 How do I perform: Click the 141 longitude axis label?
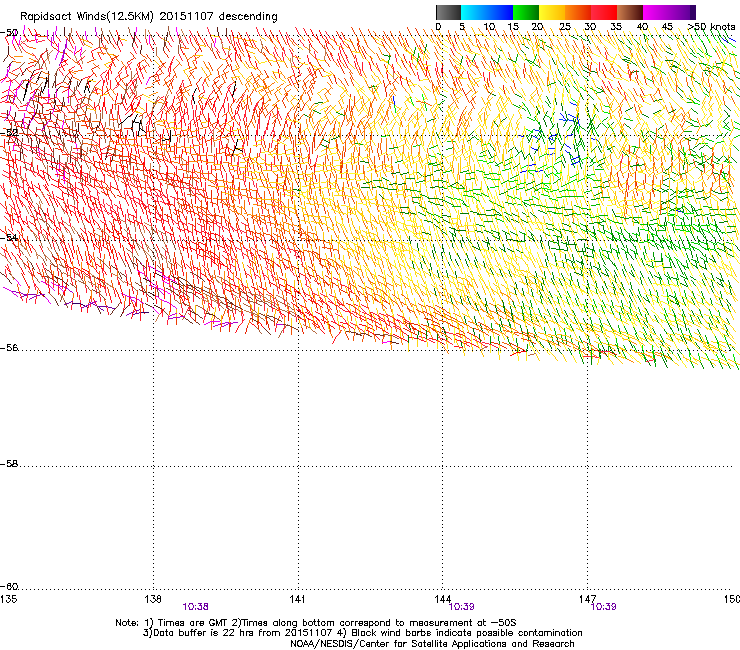point(297,599)
